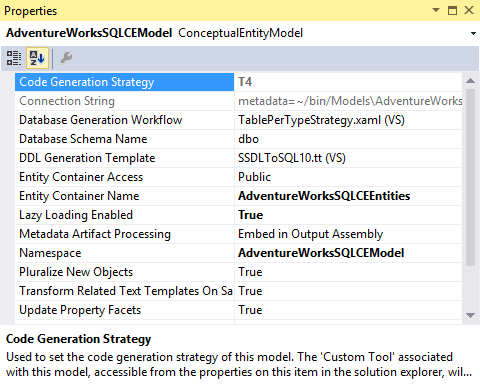The width and height of the screenshot is (480, 387).
Task: Toggle Alphabetical sort icon
Action: point(37,58)
